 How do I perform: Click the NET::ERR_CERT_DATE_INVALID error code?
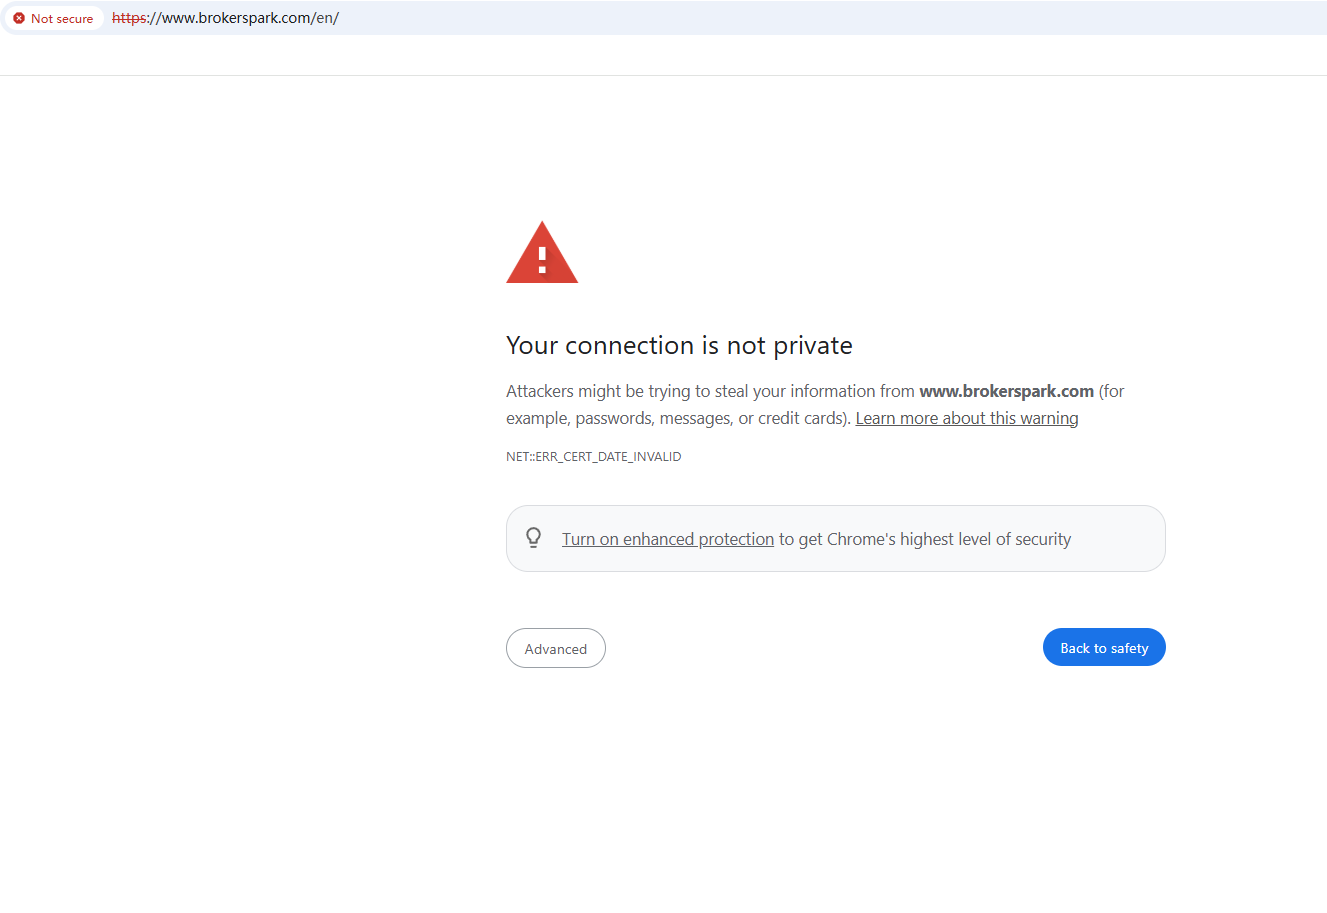pos(593,456)
